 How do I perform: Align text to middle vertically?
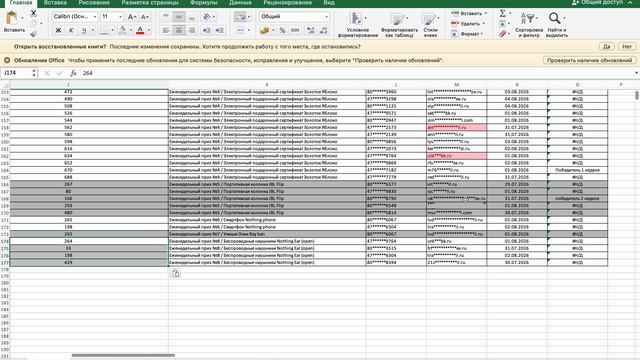[x=178, y=17]
